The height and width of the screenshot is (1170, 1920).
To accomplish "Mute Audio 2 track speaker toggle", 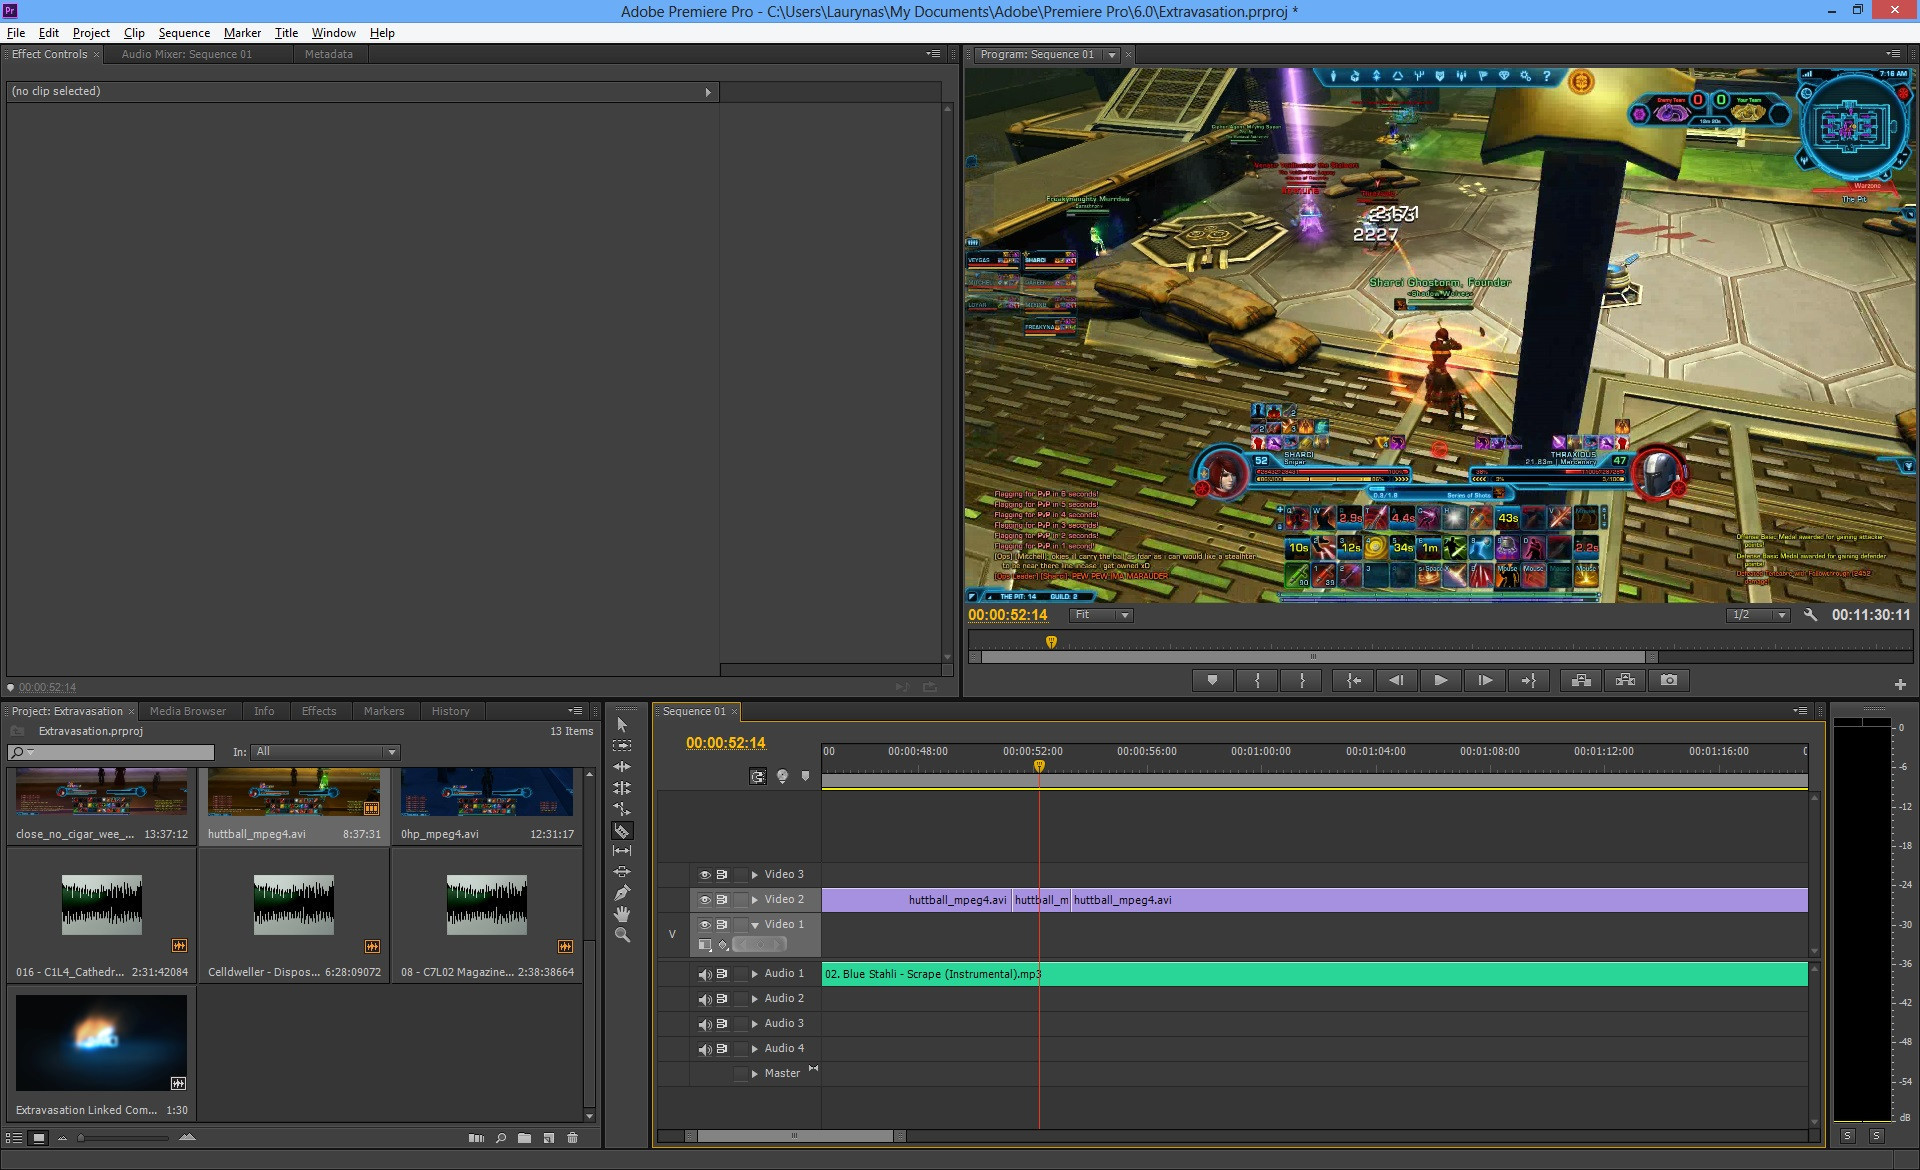I will pos(704,999).
